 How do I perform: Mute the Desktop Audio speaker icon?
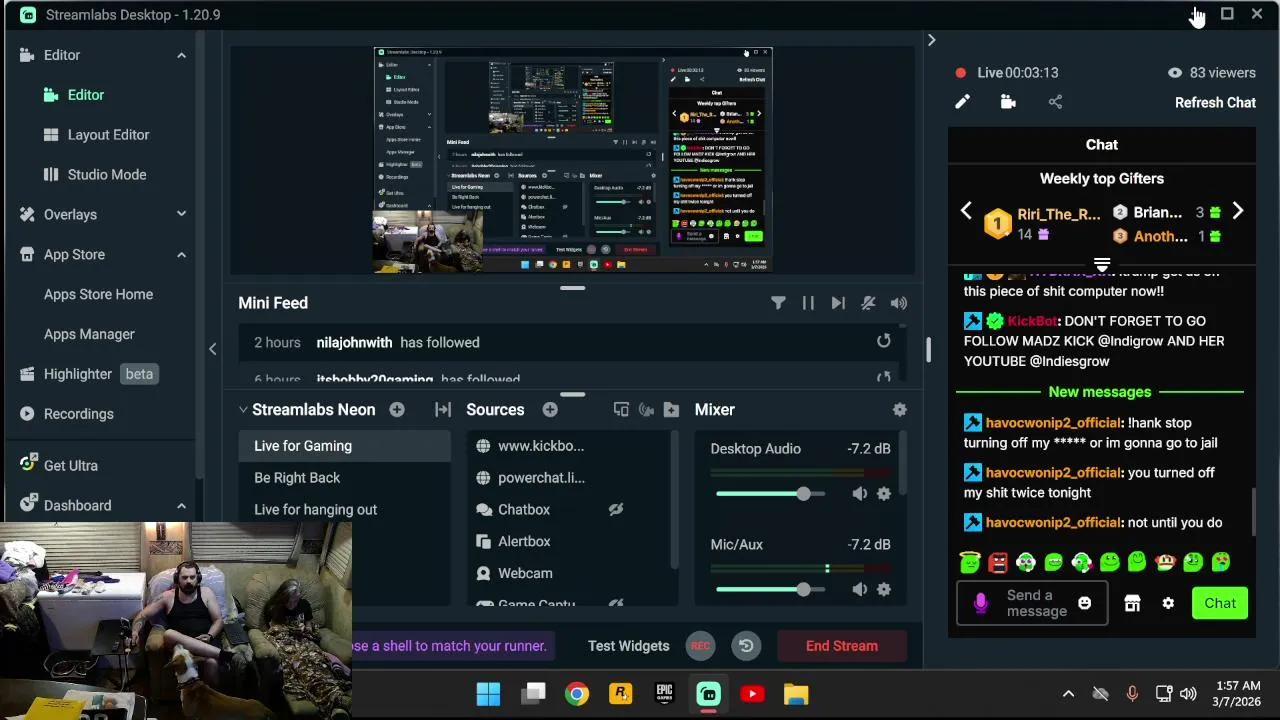click(x=860, y=494)
